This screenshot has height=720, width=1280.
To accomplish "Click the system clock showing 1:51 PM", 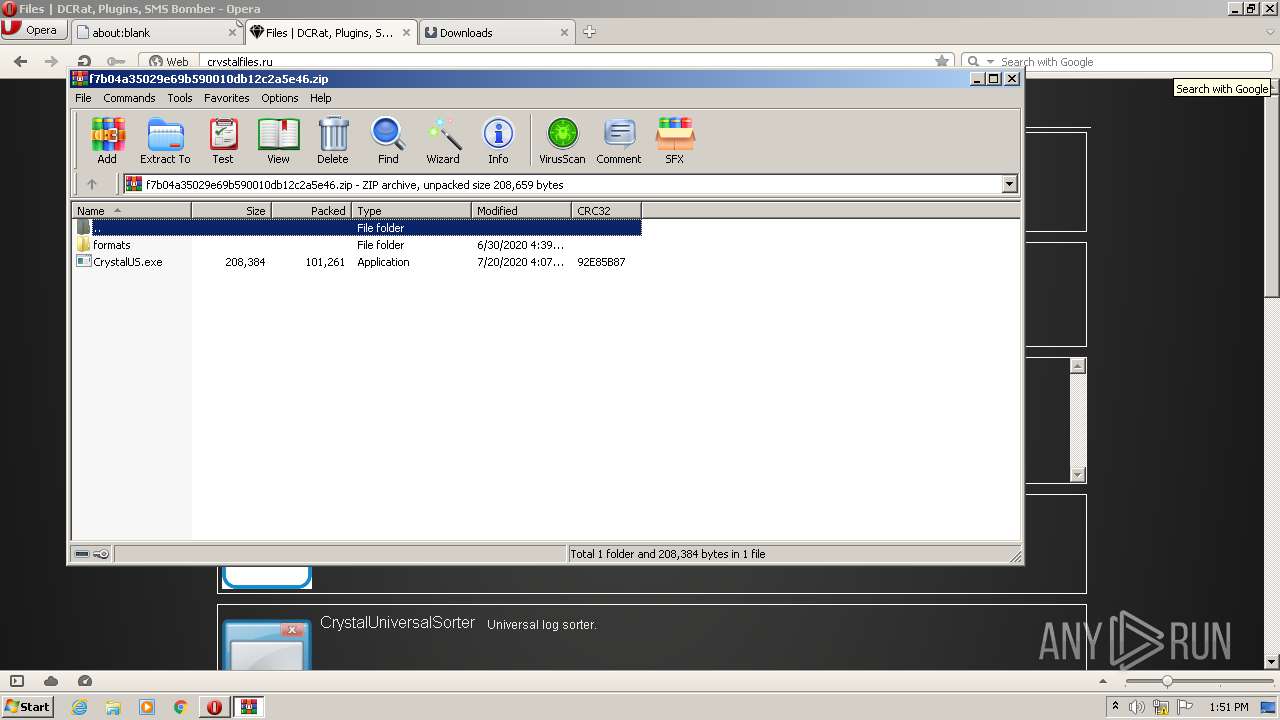I will click(x=1229, y=707).
